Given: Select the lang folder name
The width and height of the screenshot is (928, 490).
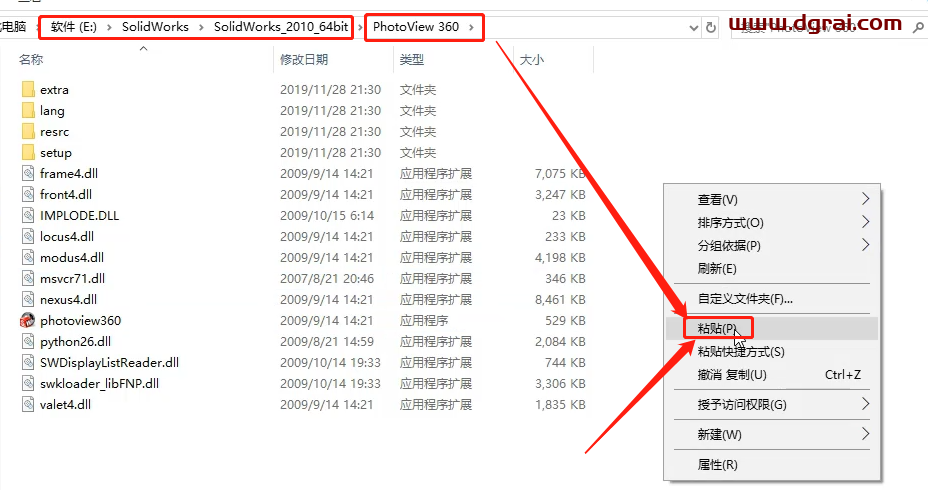Looking at the screenshot, I should coord(52,111).
